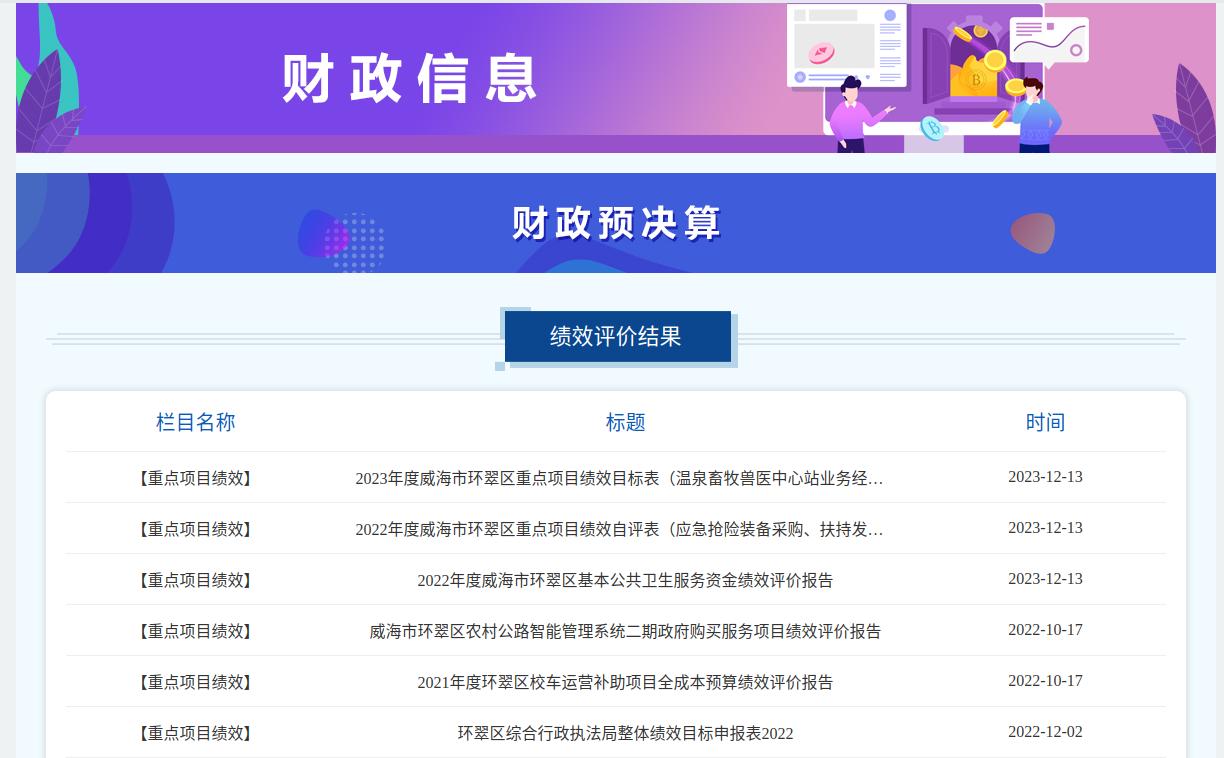Open the 环翠区综合行政执法局整体绩效目标申报表2022 link

pos(625,733)
